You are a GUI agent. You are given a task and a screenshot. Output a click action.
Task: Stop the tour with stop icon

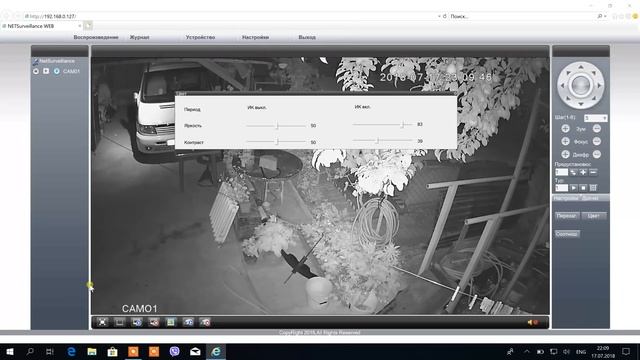pos(583,188)
